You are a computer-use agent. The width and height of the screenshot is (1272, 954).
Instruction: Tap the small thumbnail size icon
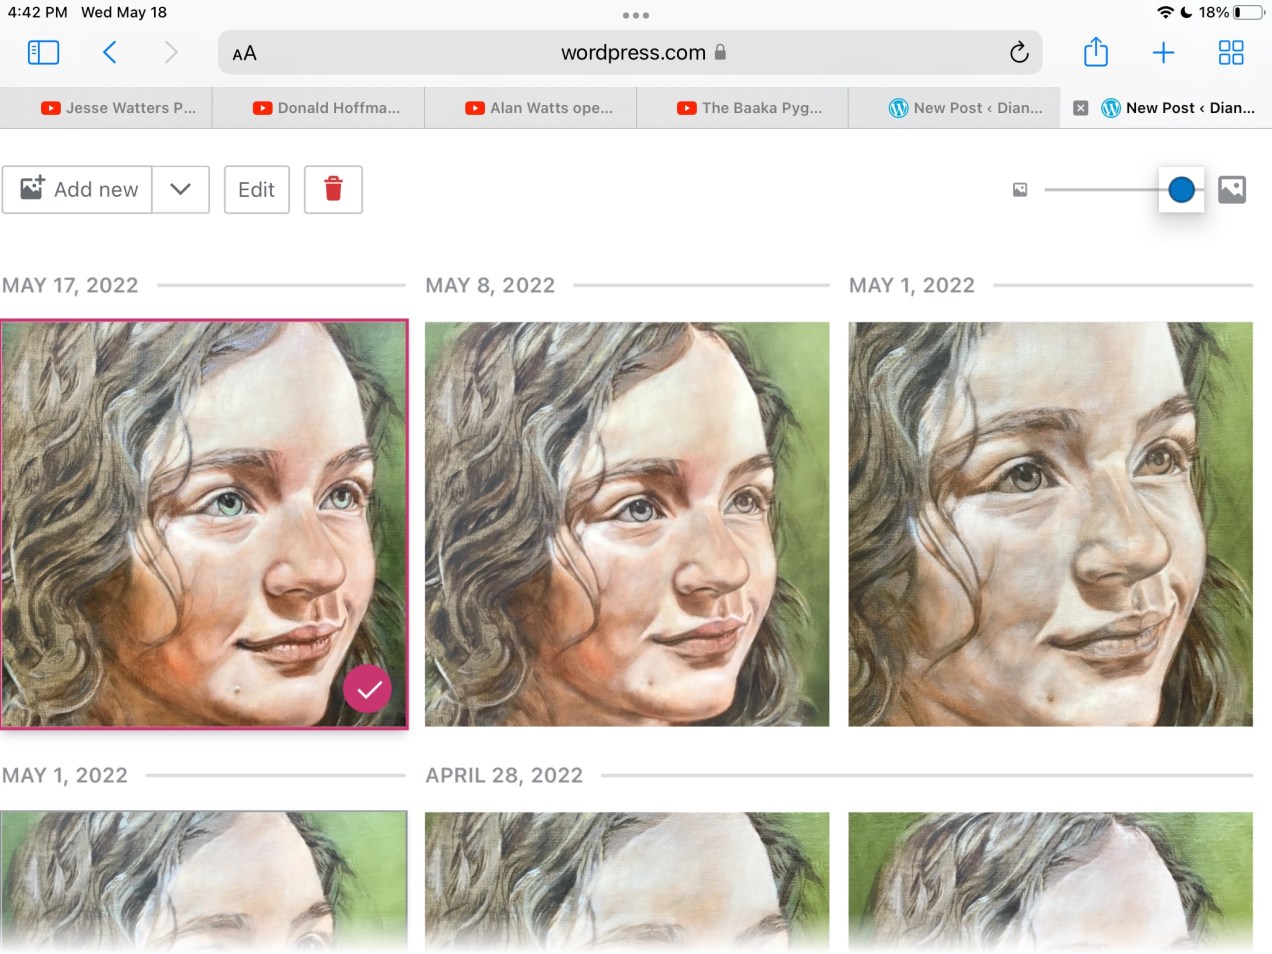pyautogui.click(x=1020, y=189)
